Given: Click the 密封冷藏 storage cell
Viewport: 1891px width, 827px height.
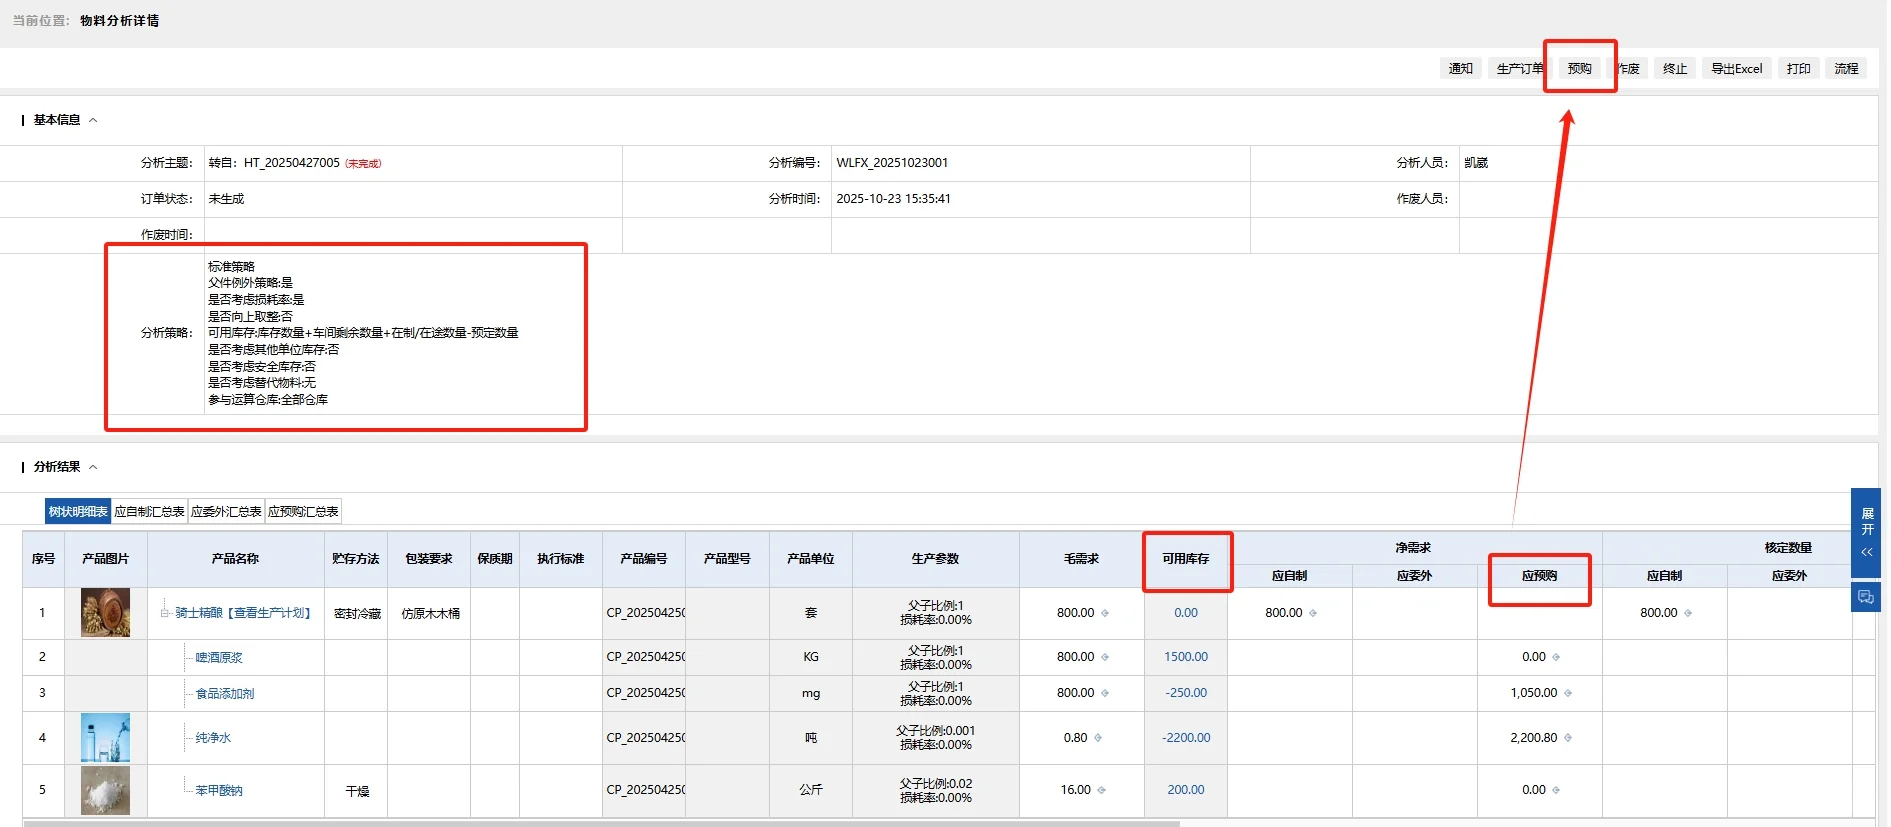Looking at the screenshot, I should click(357, 614).
